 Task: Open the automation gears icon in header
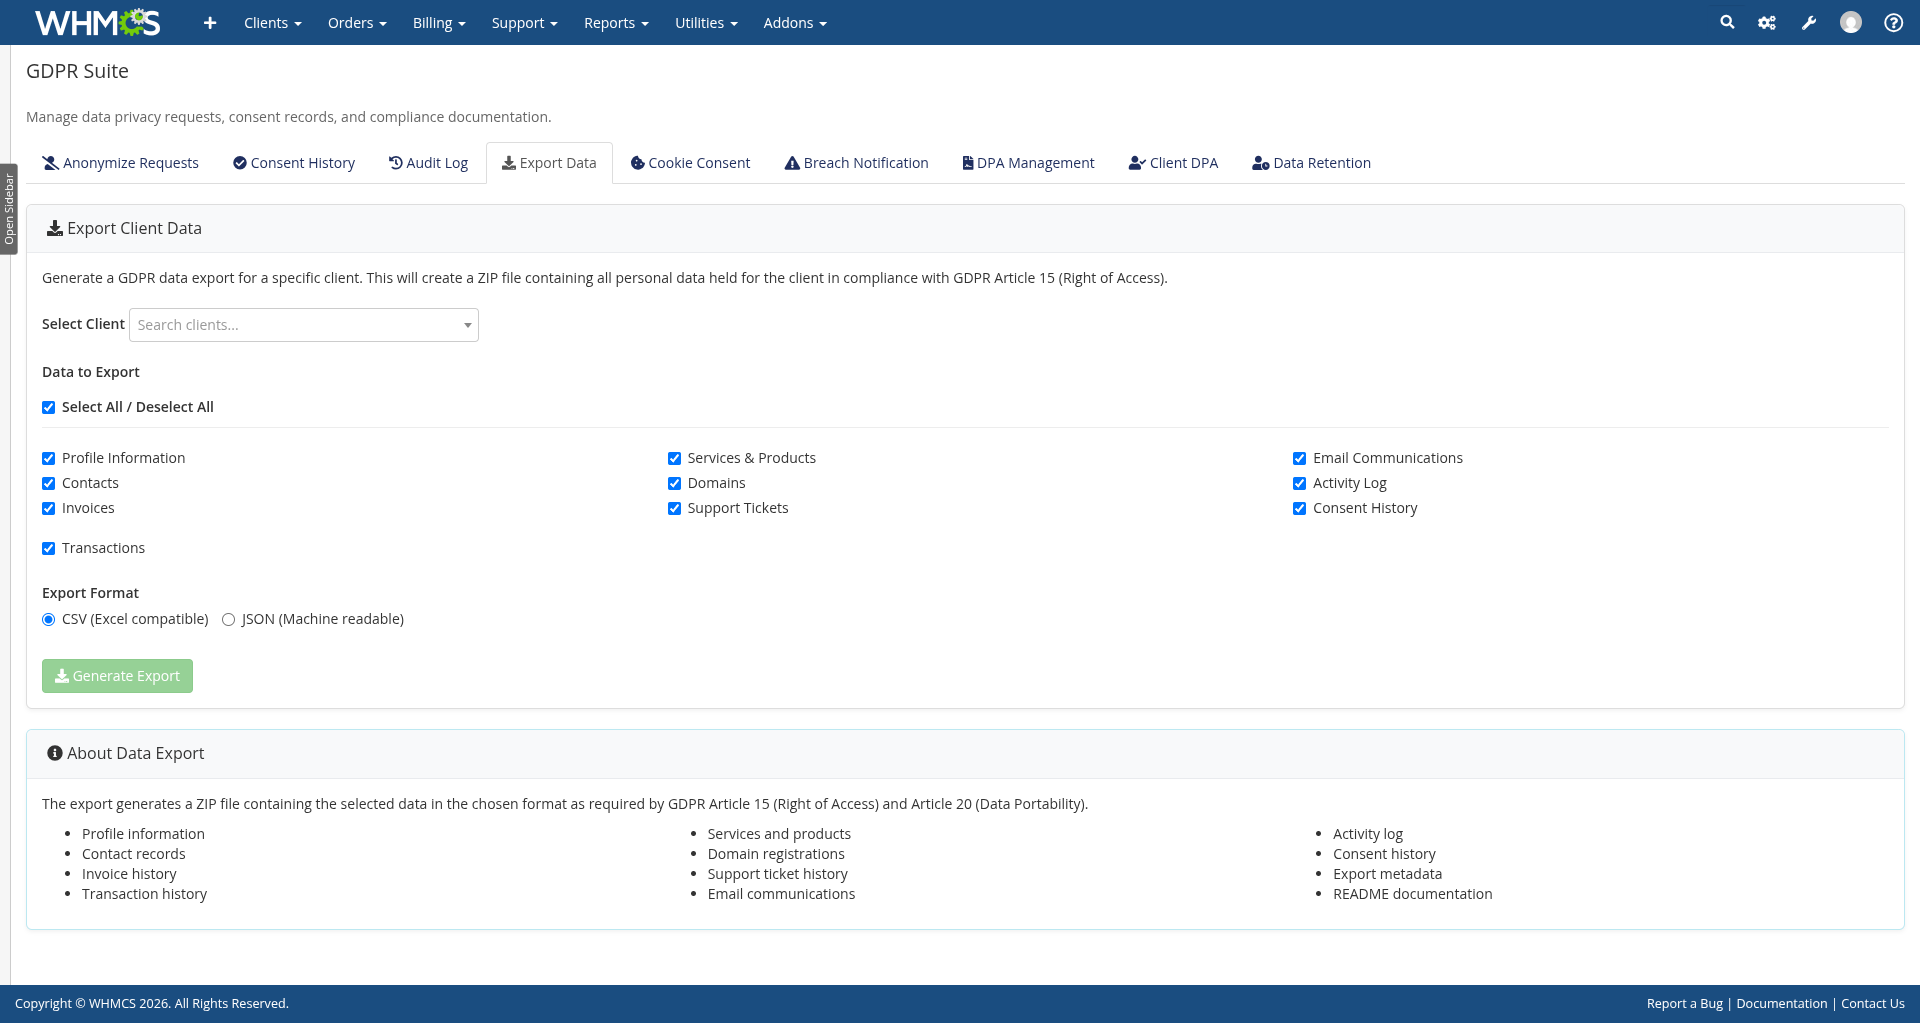tap(1767, 22)
